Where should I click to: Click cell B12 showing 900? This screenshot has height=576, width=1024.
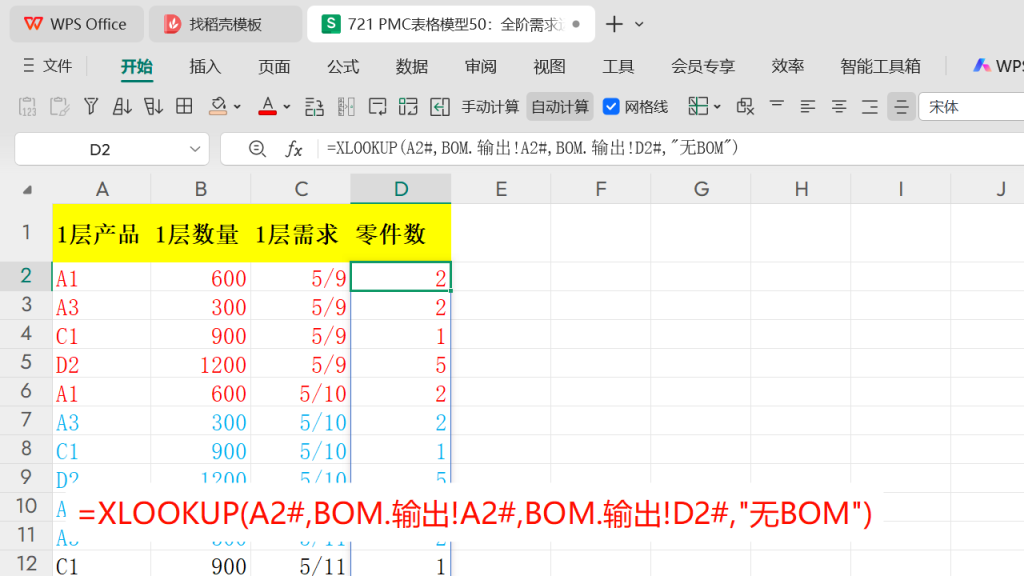200,565
